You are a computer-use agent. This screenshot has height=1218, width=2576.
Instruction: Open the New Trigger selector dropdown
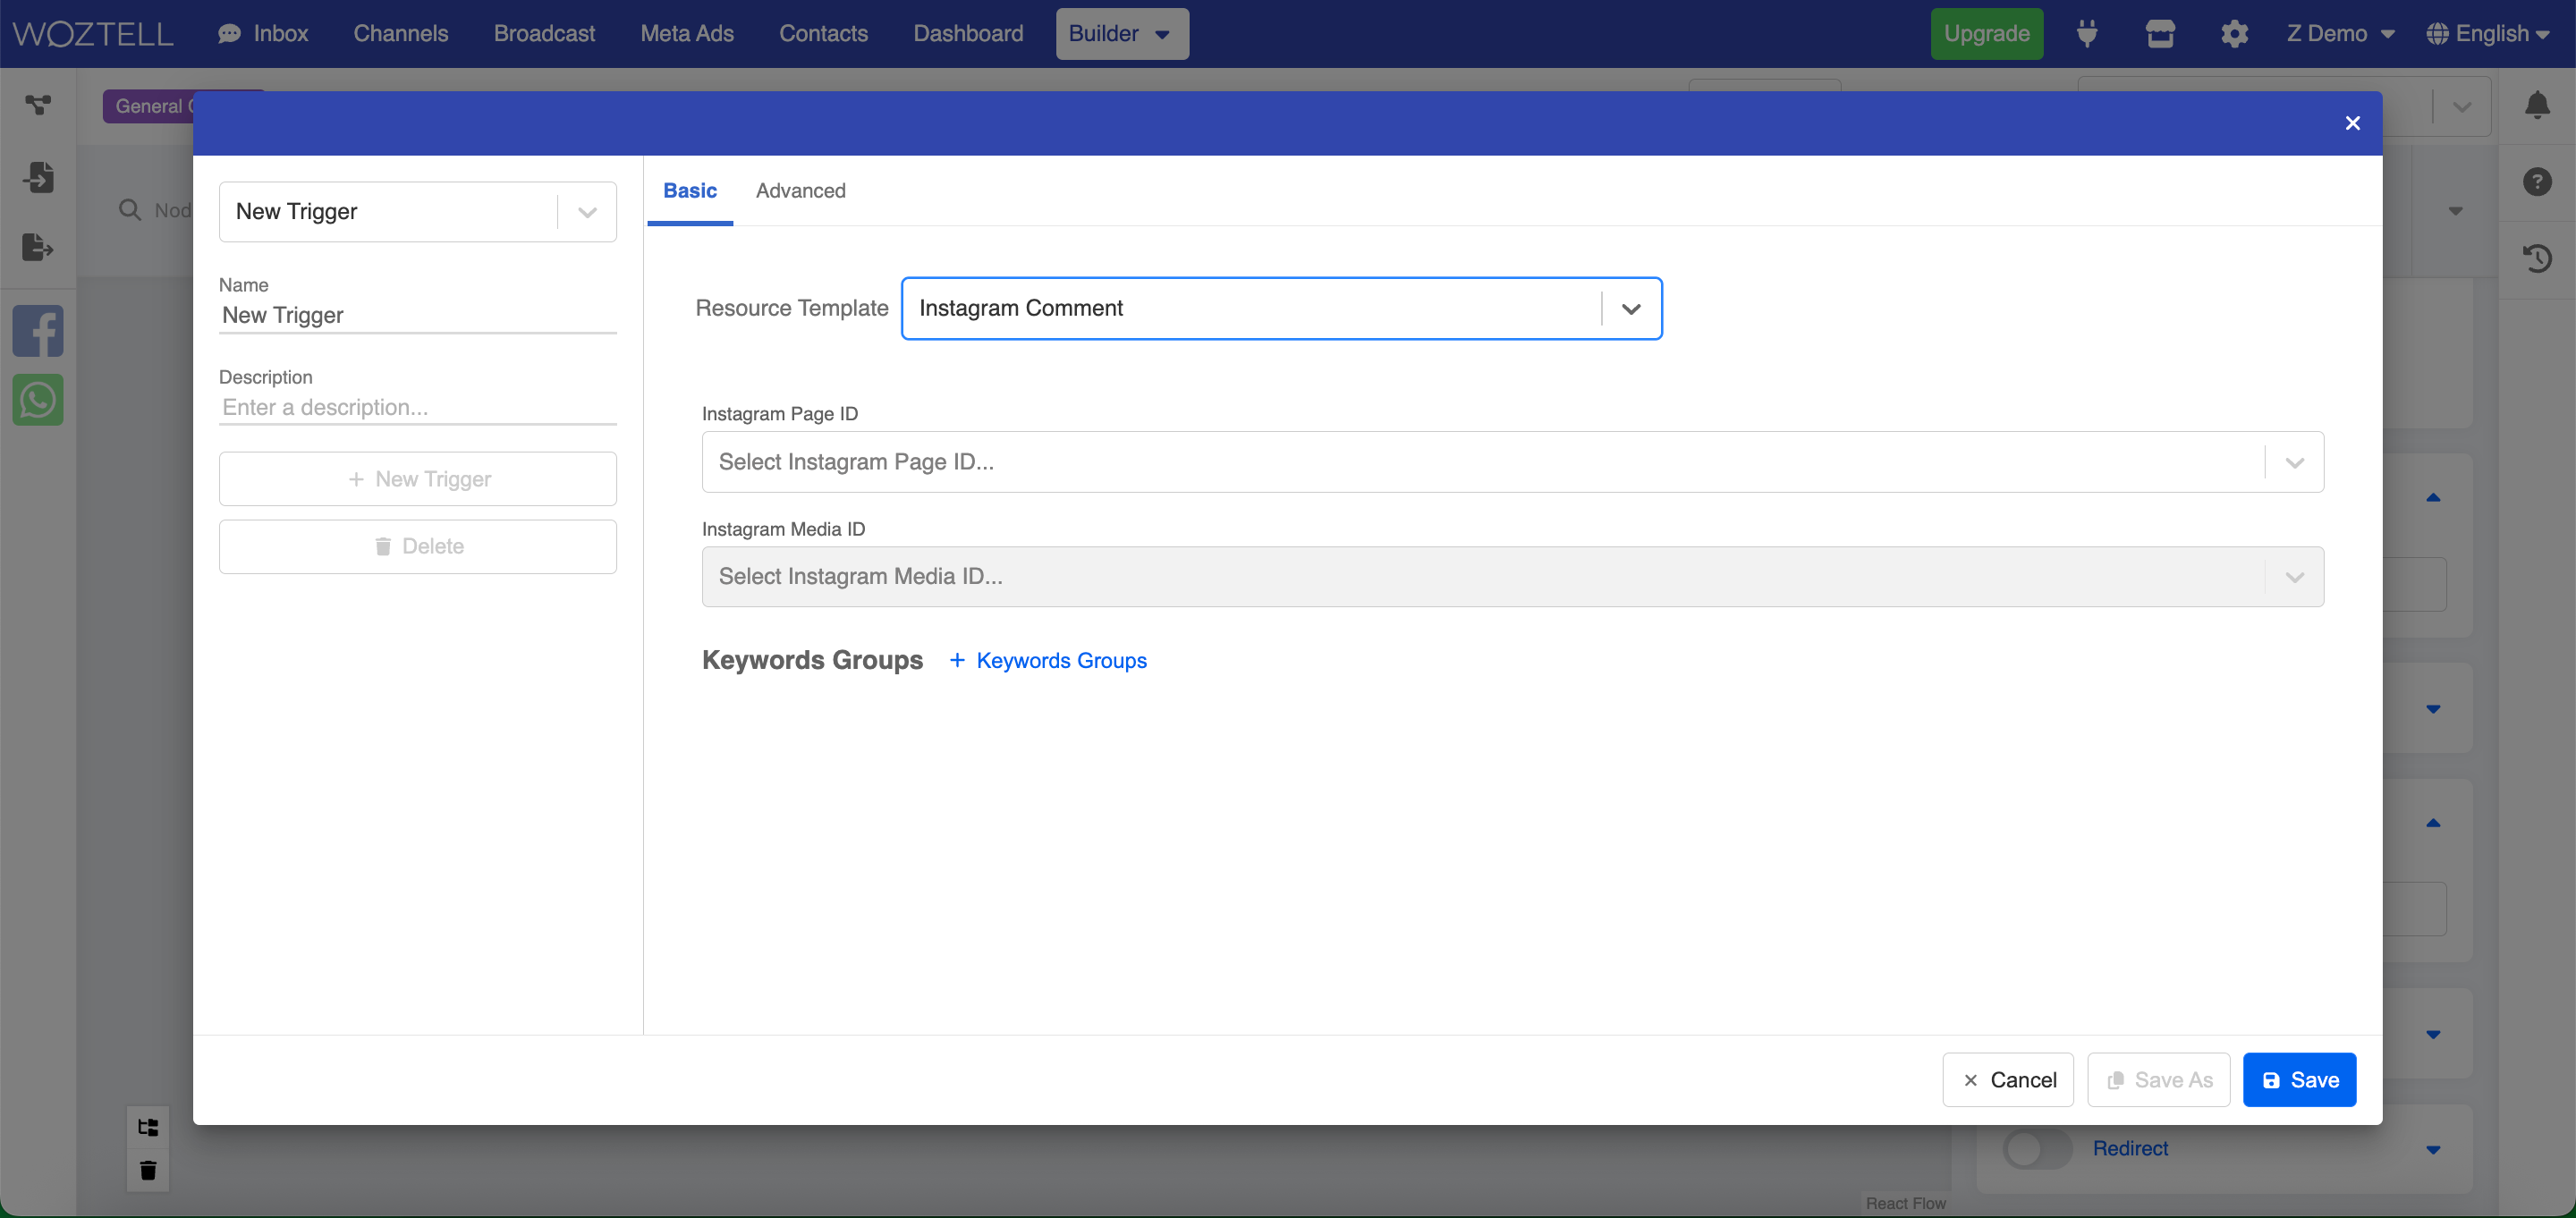coord(417,212)
